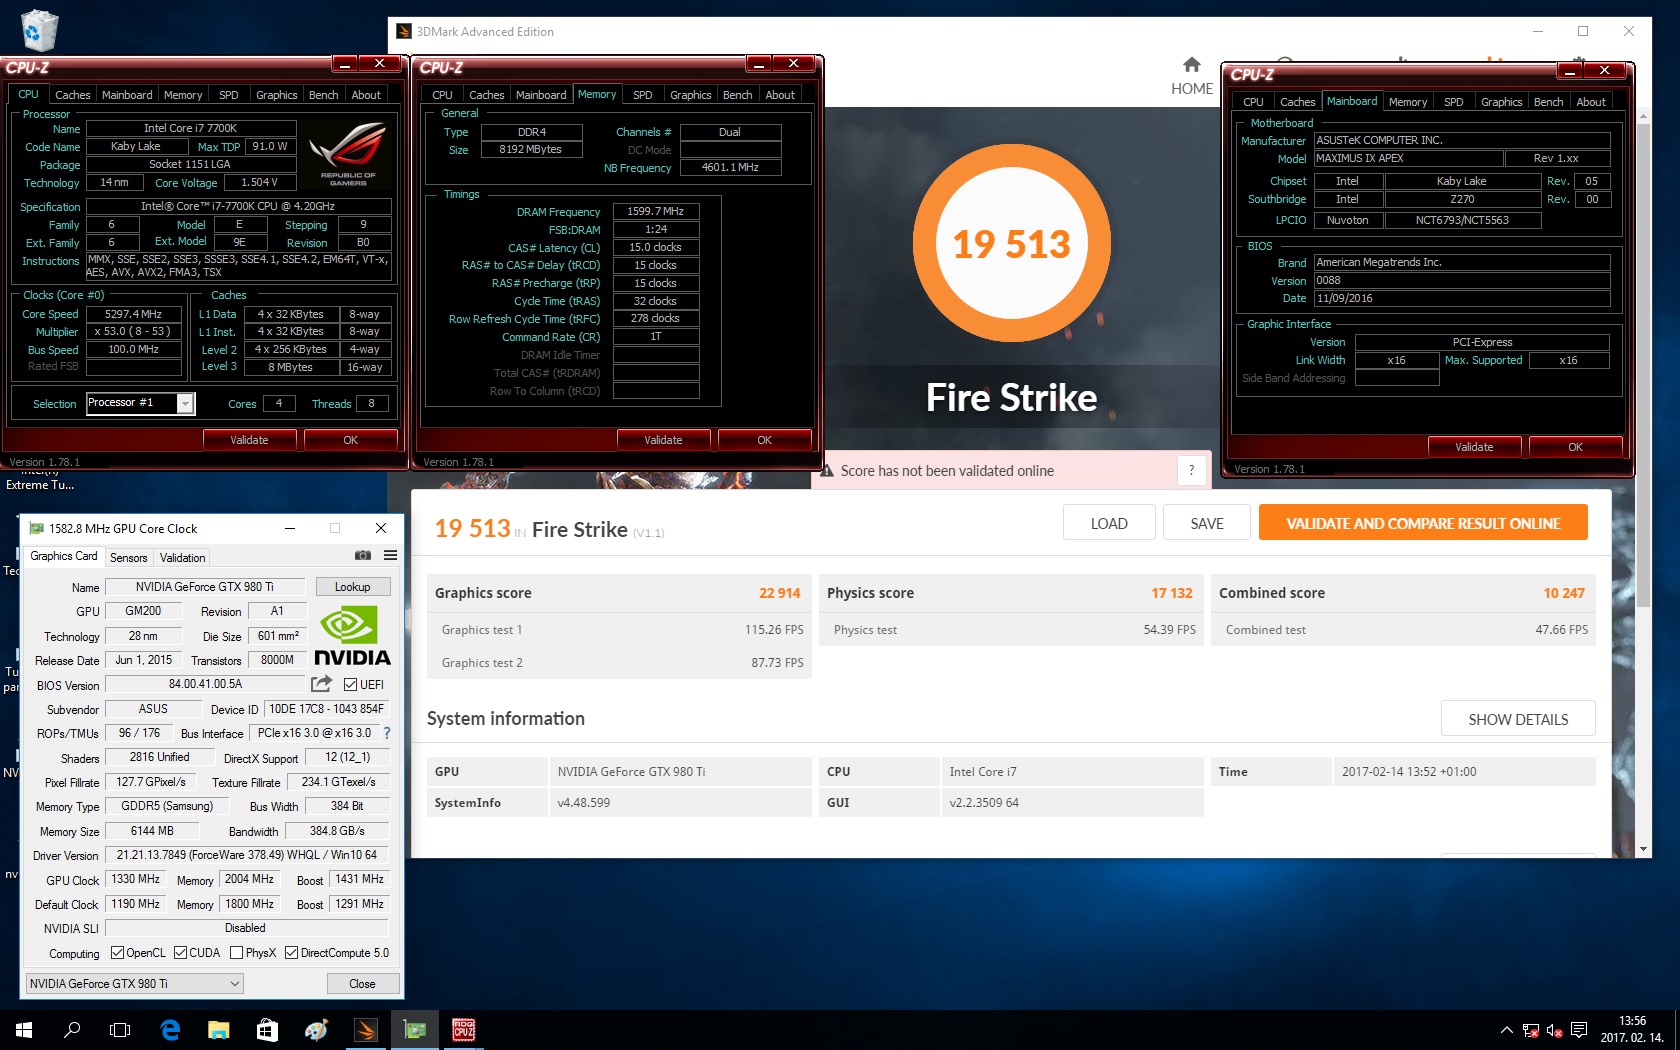
Task: Click the help question mark beside validation notice
Action: [1191, 470]
